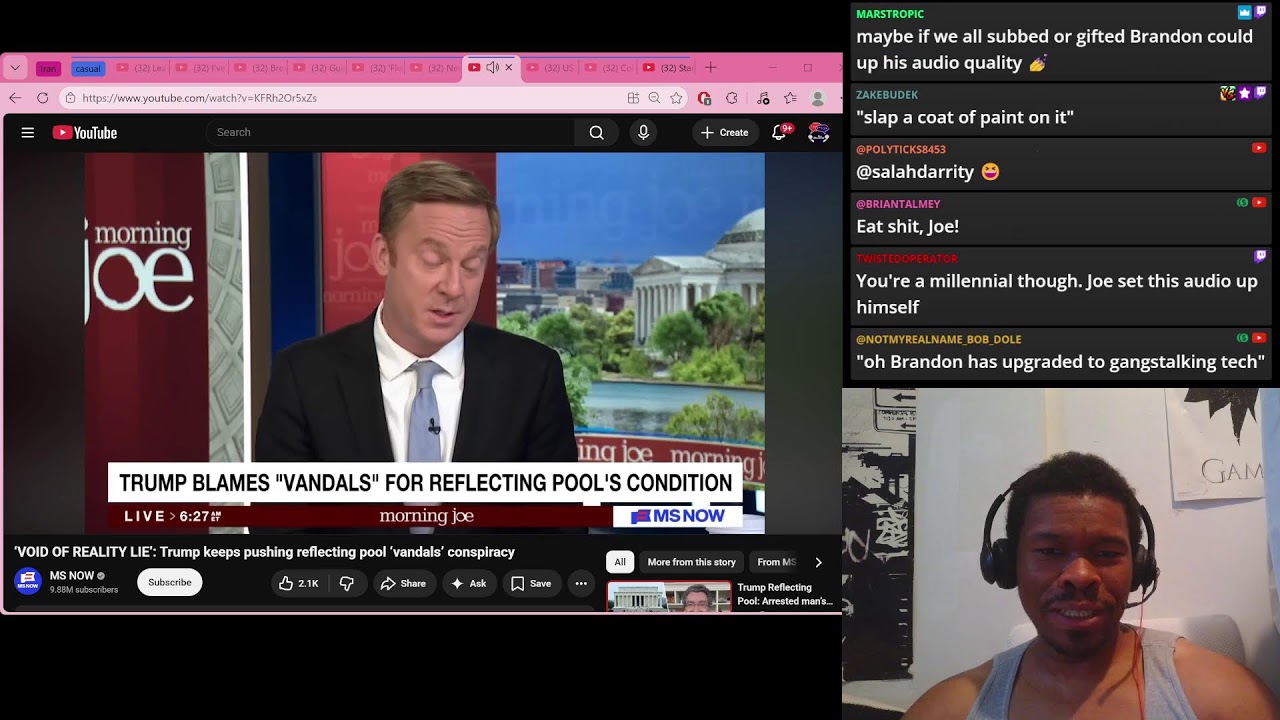Open 'Trump Reflecting Pool: Arrested man's' title

[x=785, y=594]
